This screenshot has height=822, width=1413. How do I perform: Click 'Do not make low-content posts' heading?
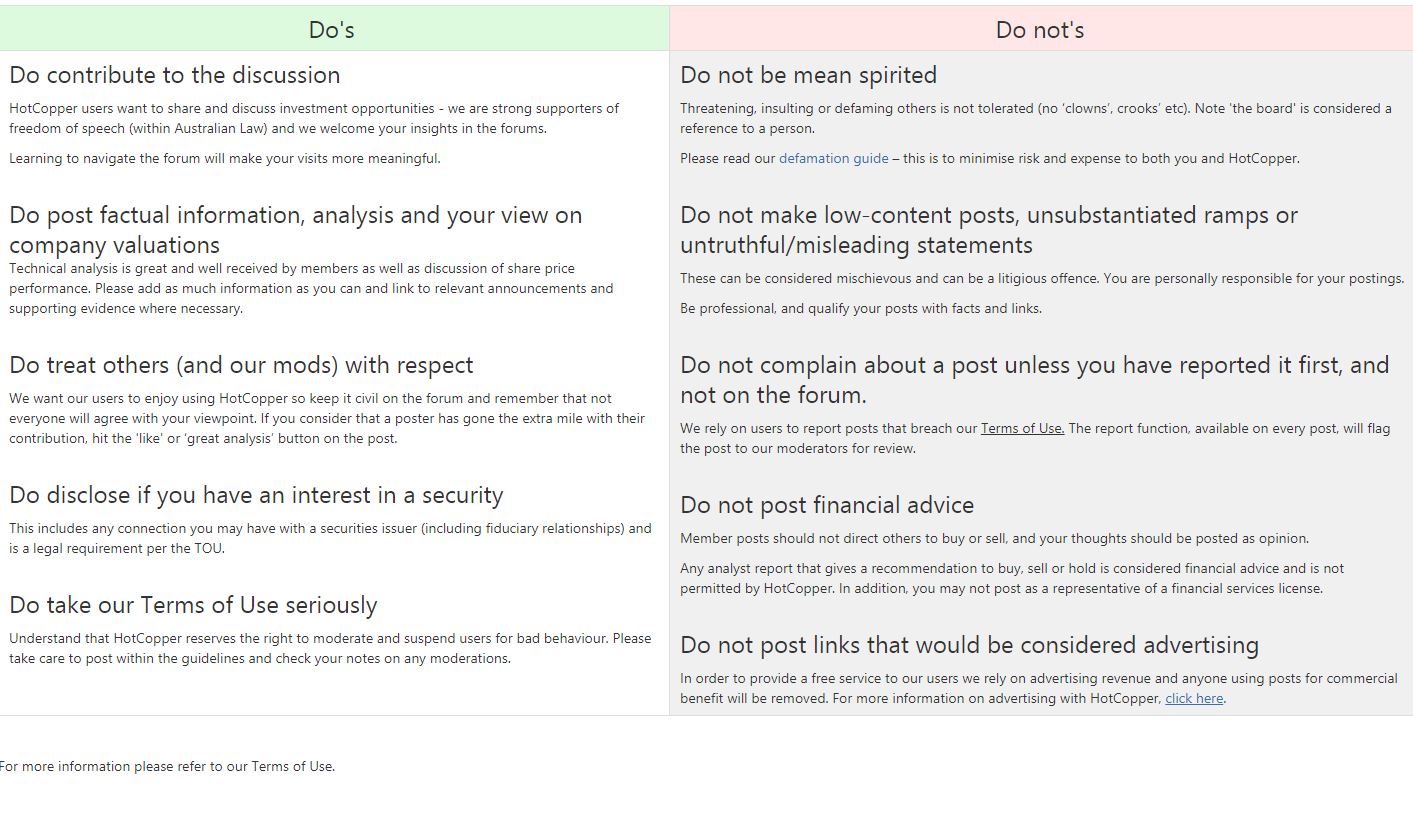coord(989,230)
